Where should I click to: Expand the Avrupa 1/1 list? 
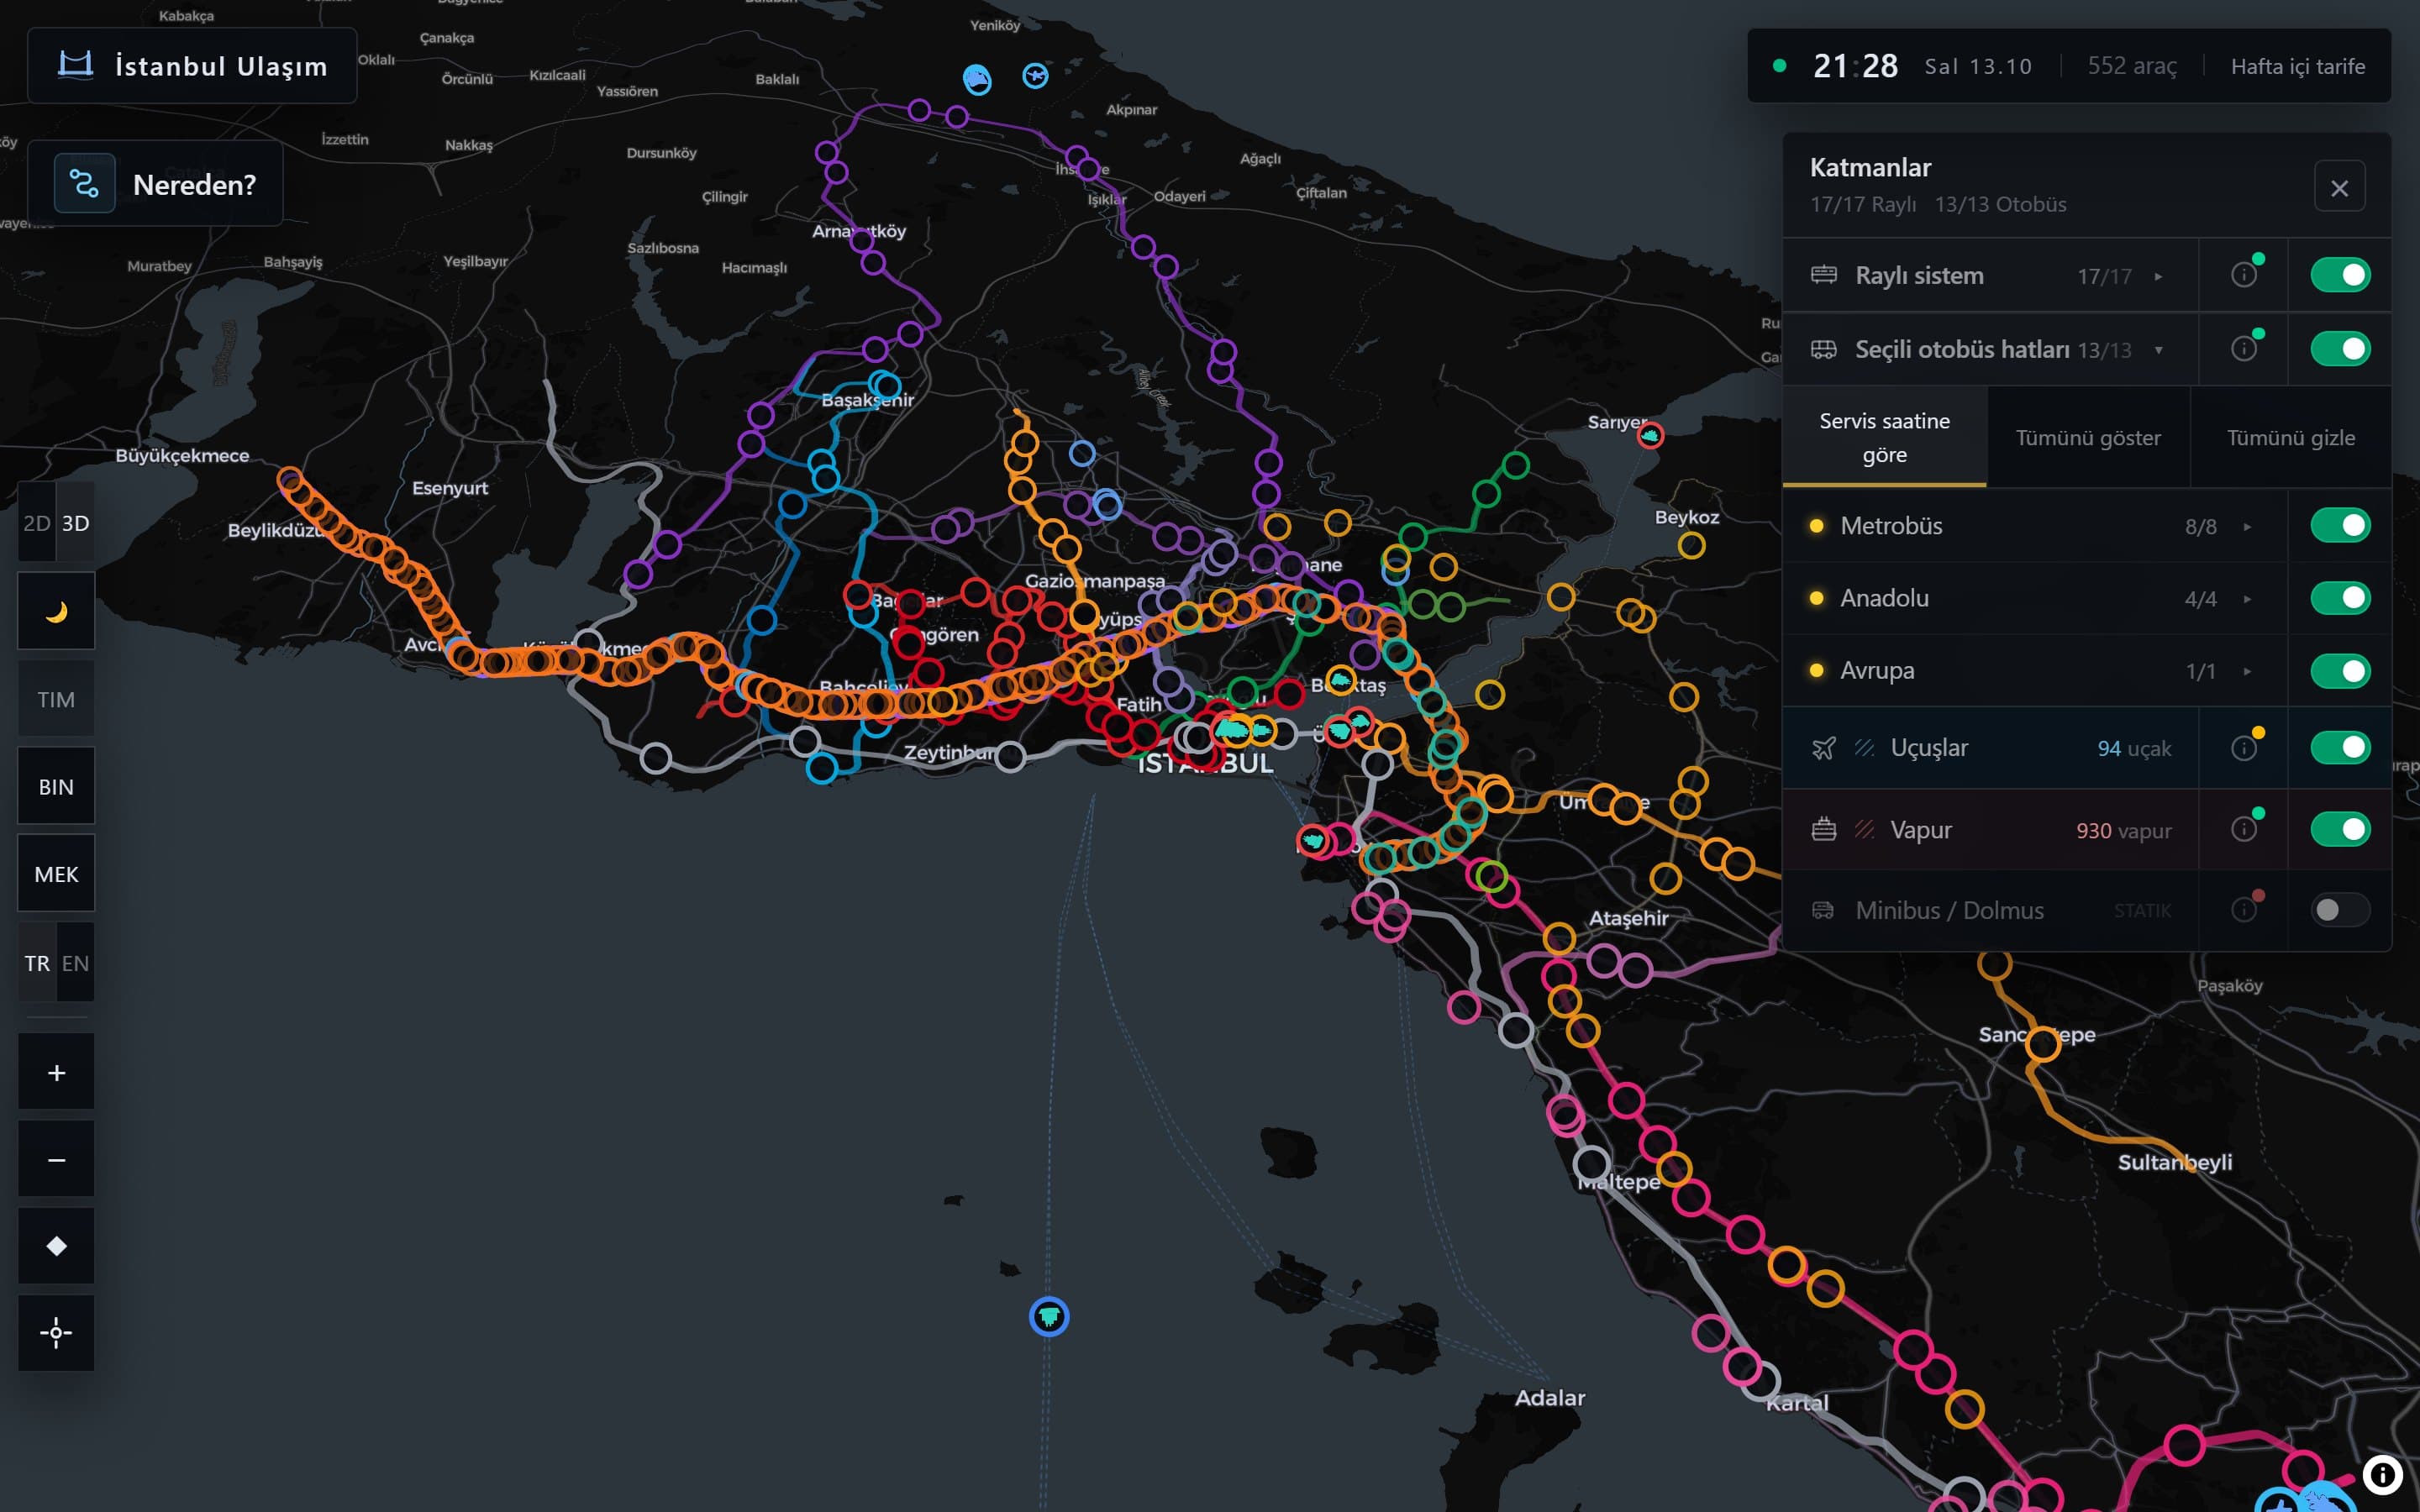tap(2247, 671)
